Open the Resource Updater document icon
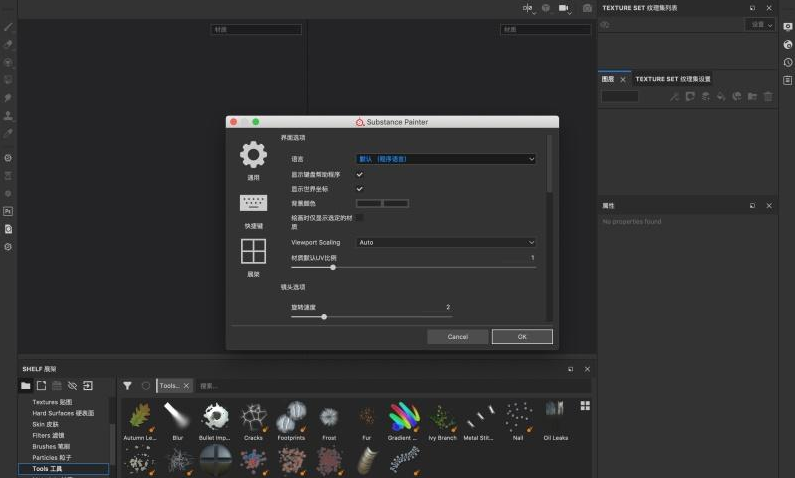Screen dimensions: 795x478 click(8, 229)
